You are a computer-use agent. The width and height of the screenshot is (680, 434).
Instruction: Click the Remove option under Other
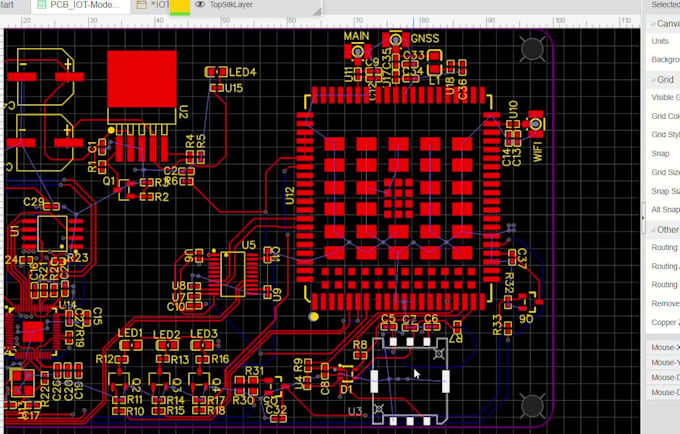point(663,303)
